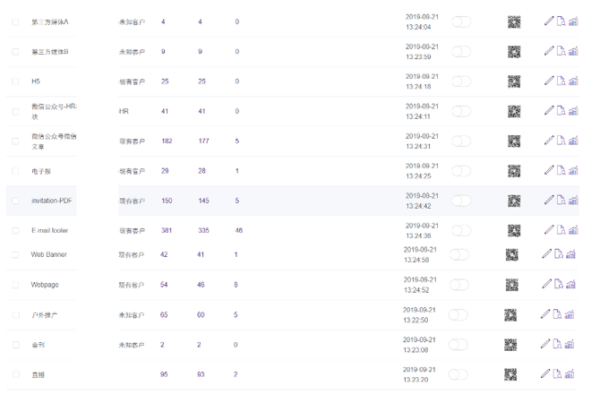Open document icon in H5 row

tap(561, 81)
